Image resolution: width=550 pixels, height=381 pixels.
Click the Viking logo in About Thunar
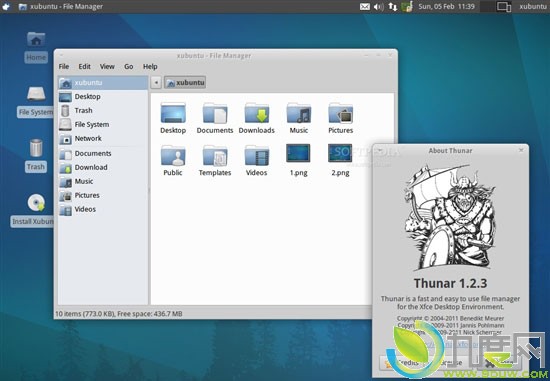click(450, 218)
